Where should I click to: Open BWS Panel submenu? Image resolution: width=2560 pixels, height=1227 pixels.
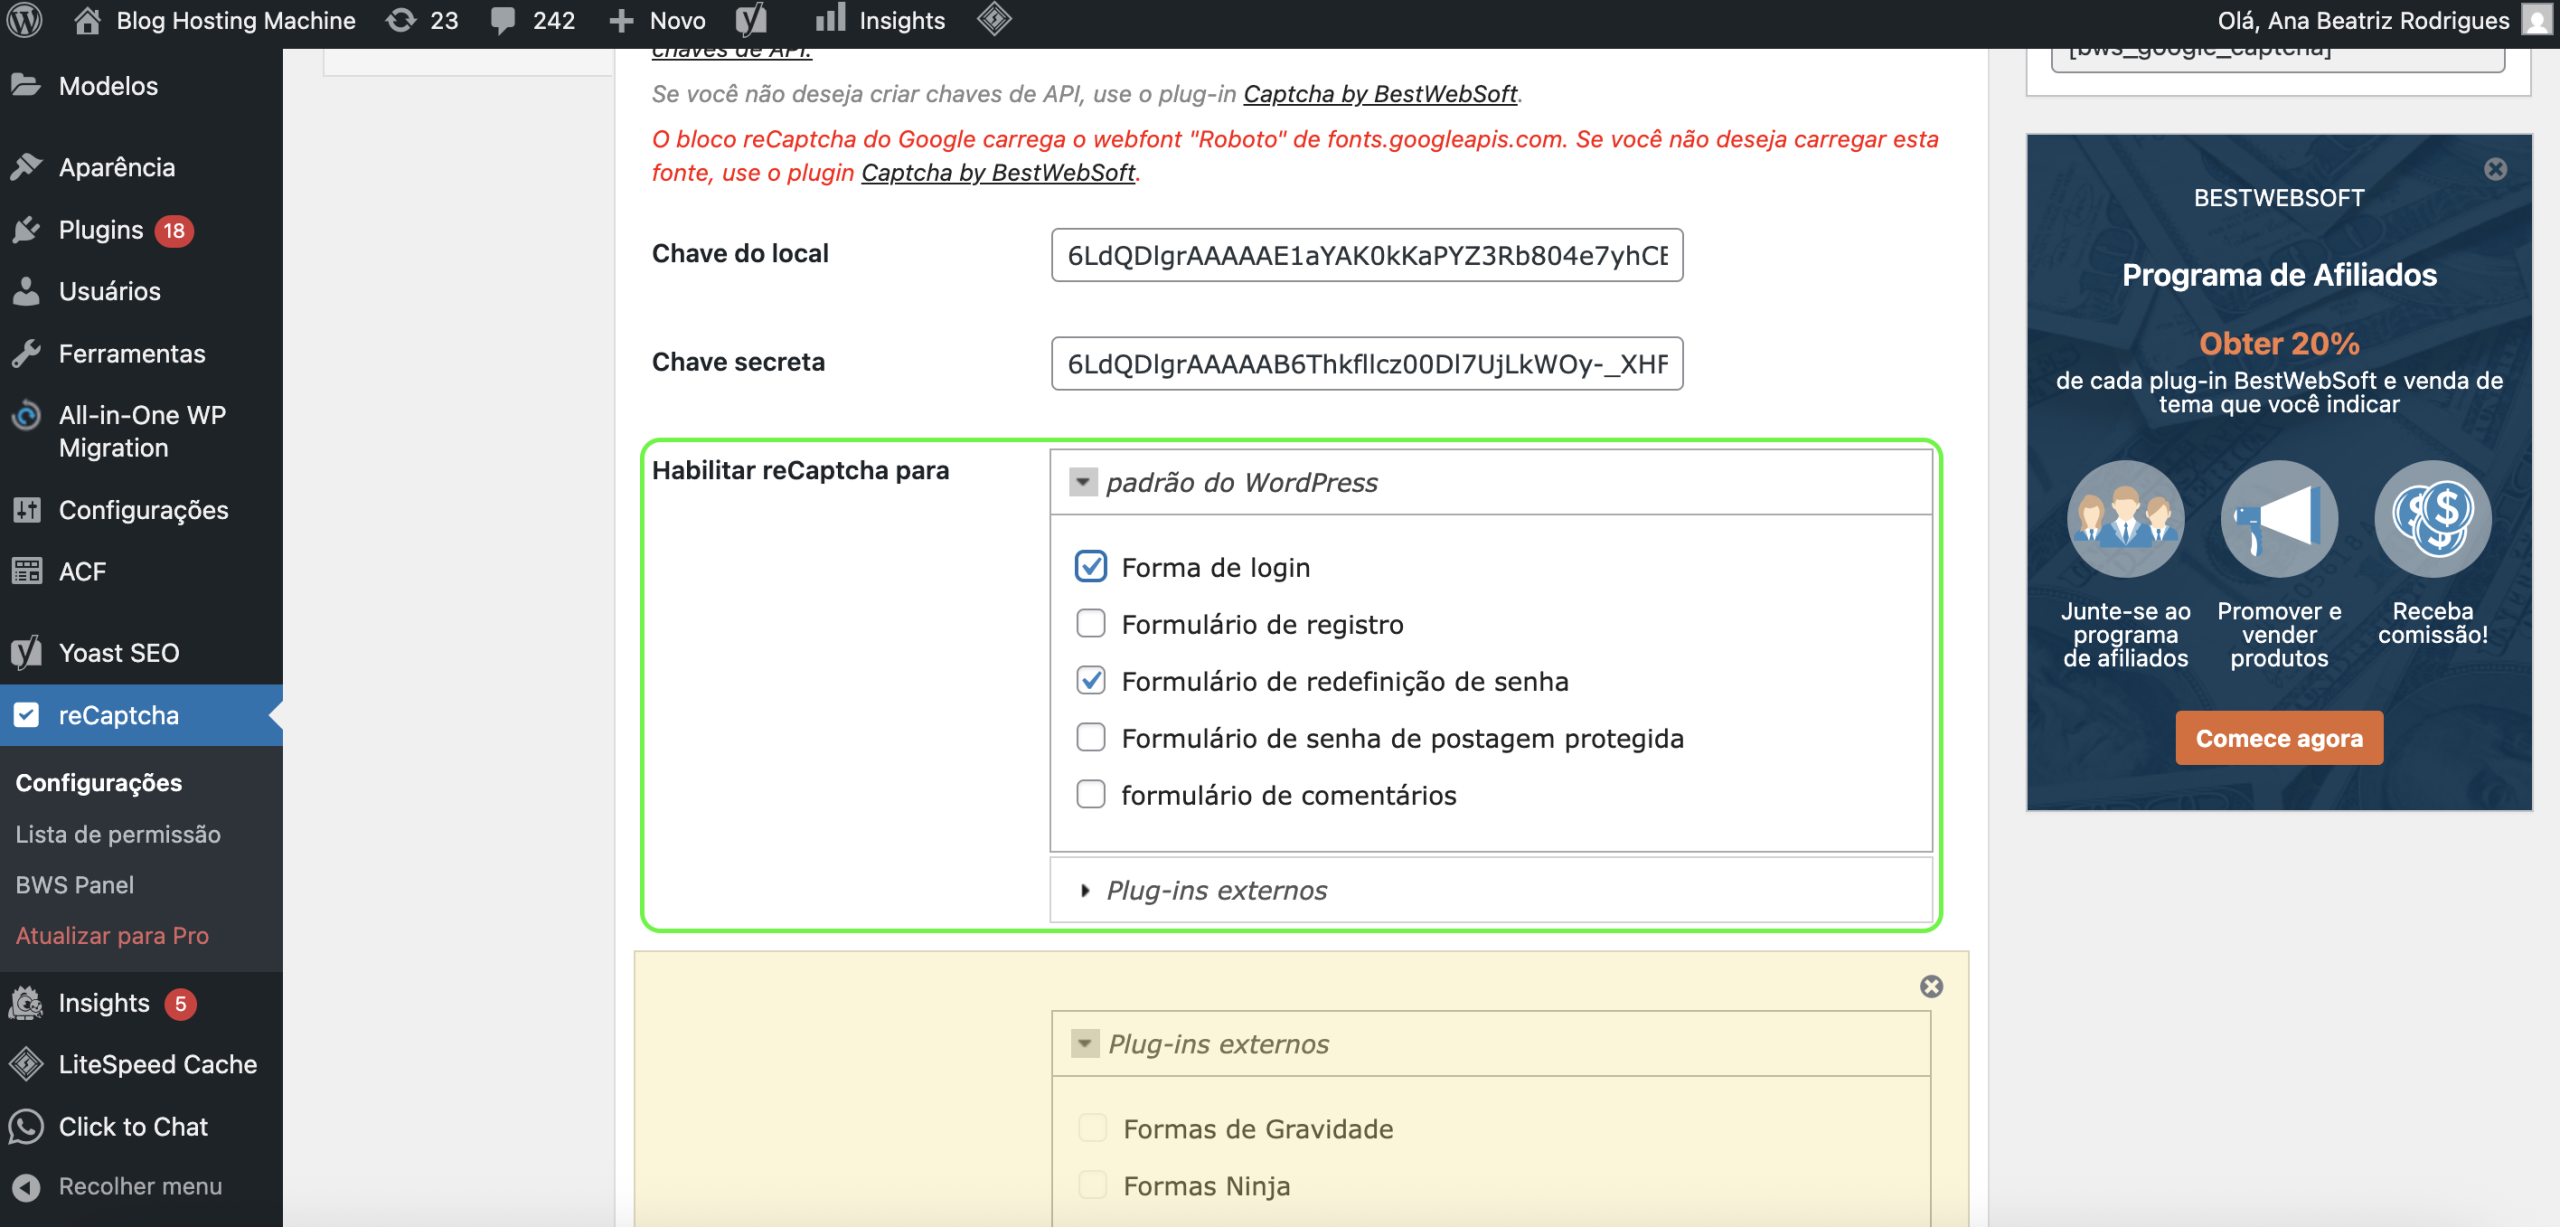click(75, 885)
